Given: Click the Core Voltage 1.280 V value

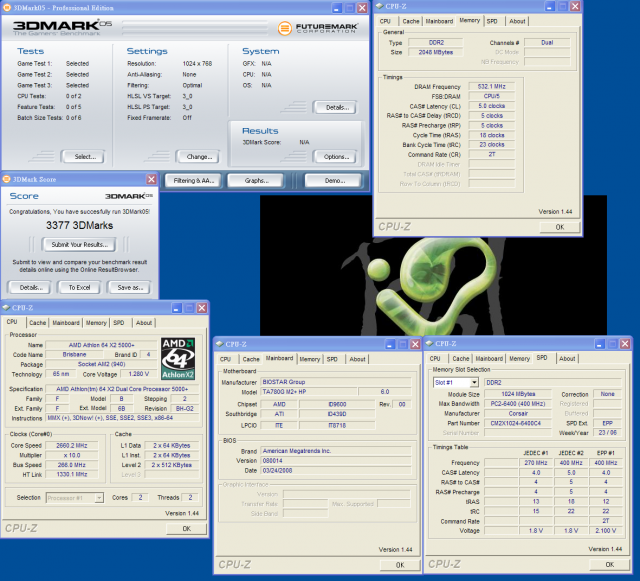Looking at the screenshot, I should [x=138, y=374].
